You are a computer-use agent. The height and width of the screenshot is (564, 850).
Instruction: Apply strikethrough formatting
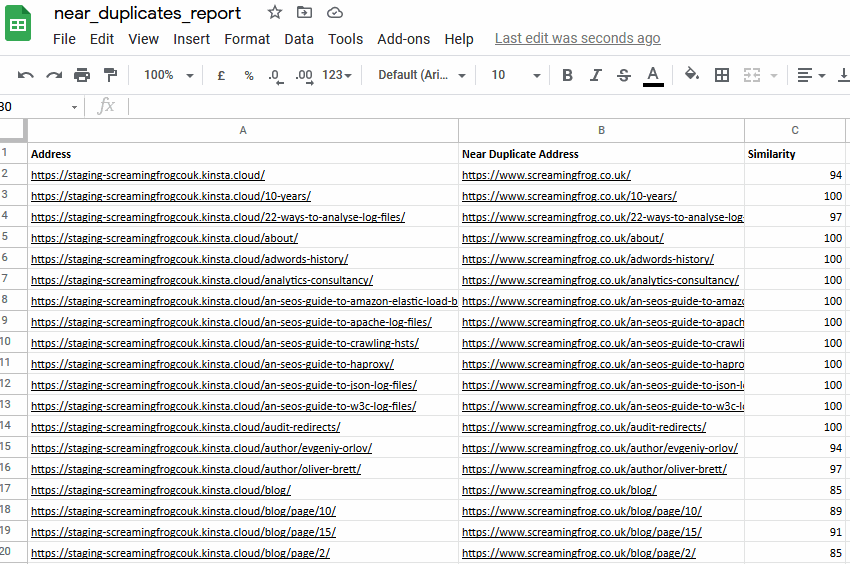(624, 75)
